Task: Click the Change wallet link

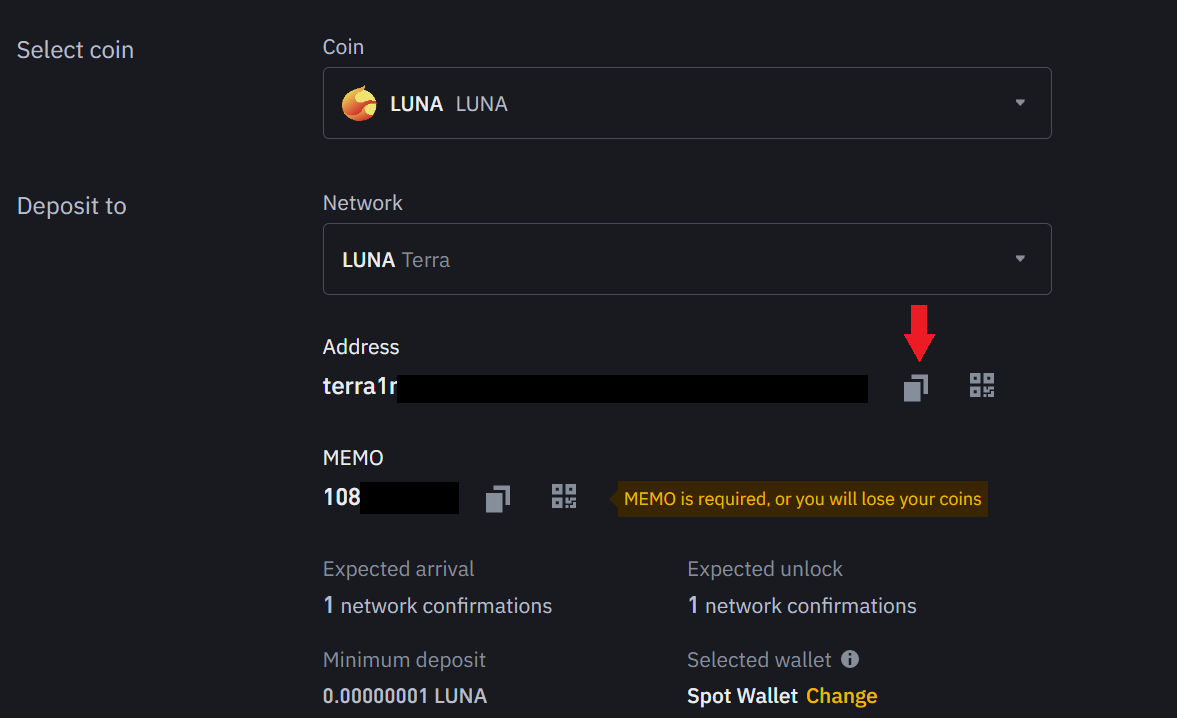Action: pyautogui.click(x=841, y=696)
